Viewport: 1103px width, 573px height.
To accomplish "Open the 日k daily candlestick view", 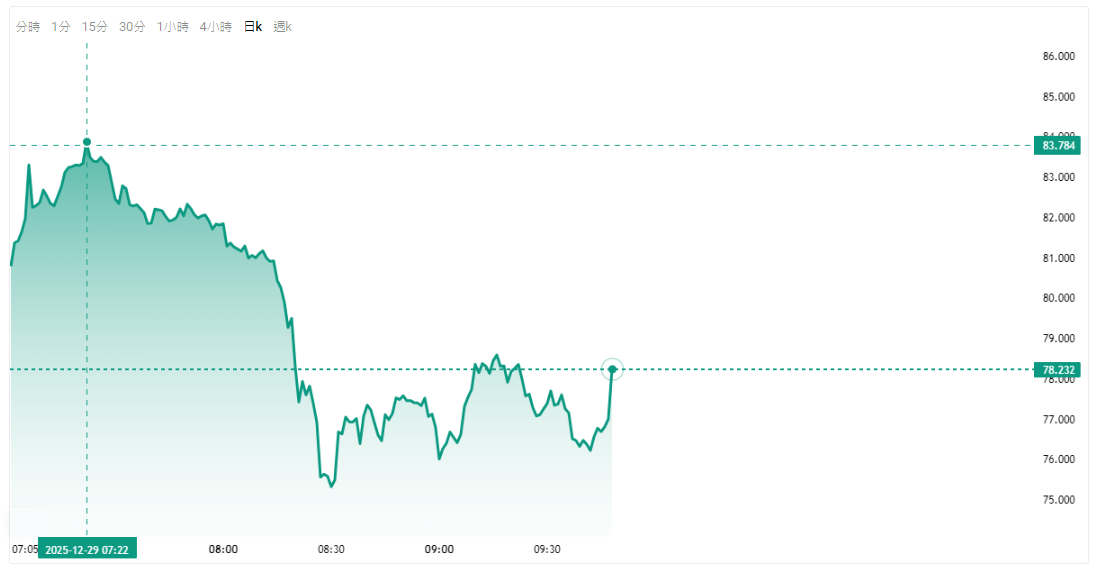I will 254,27.
